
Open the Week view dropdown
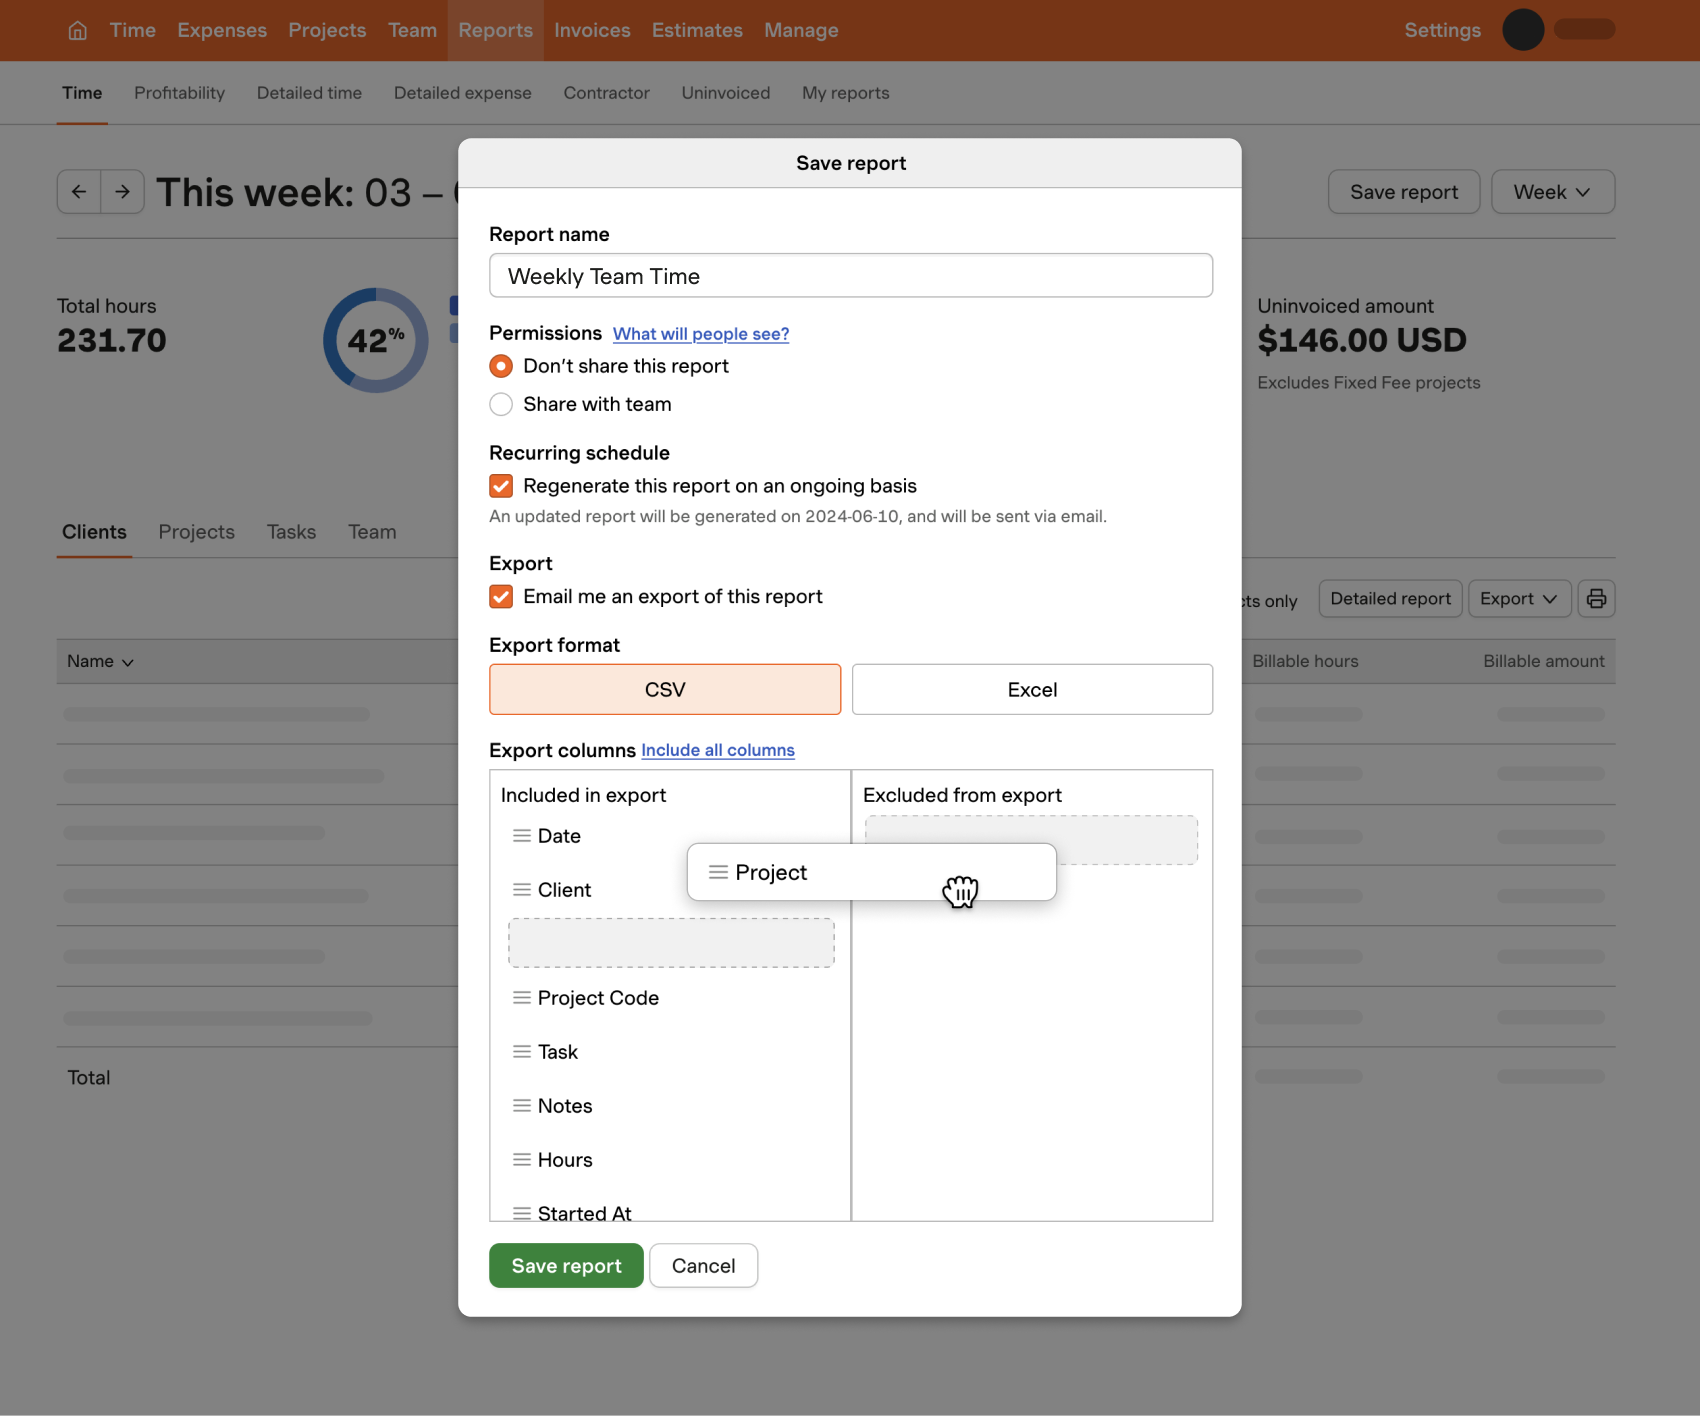[x=1552, y=191]
